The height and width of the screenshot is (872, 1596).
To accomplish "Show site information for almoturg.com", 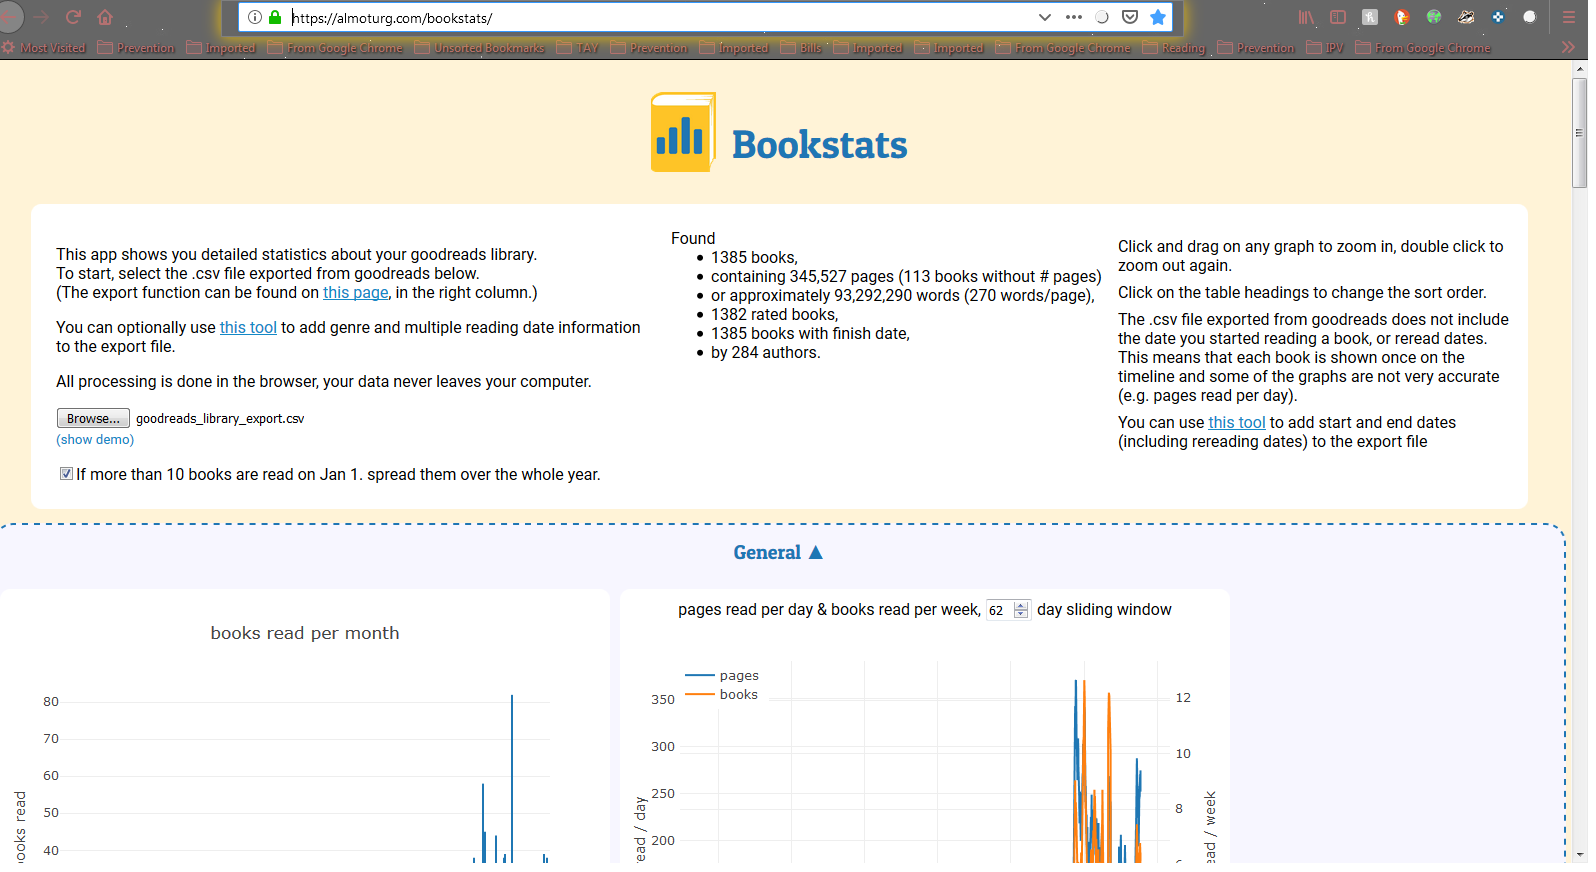I will coord(255,17).
